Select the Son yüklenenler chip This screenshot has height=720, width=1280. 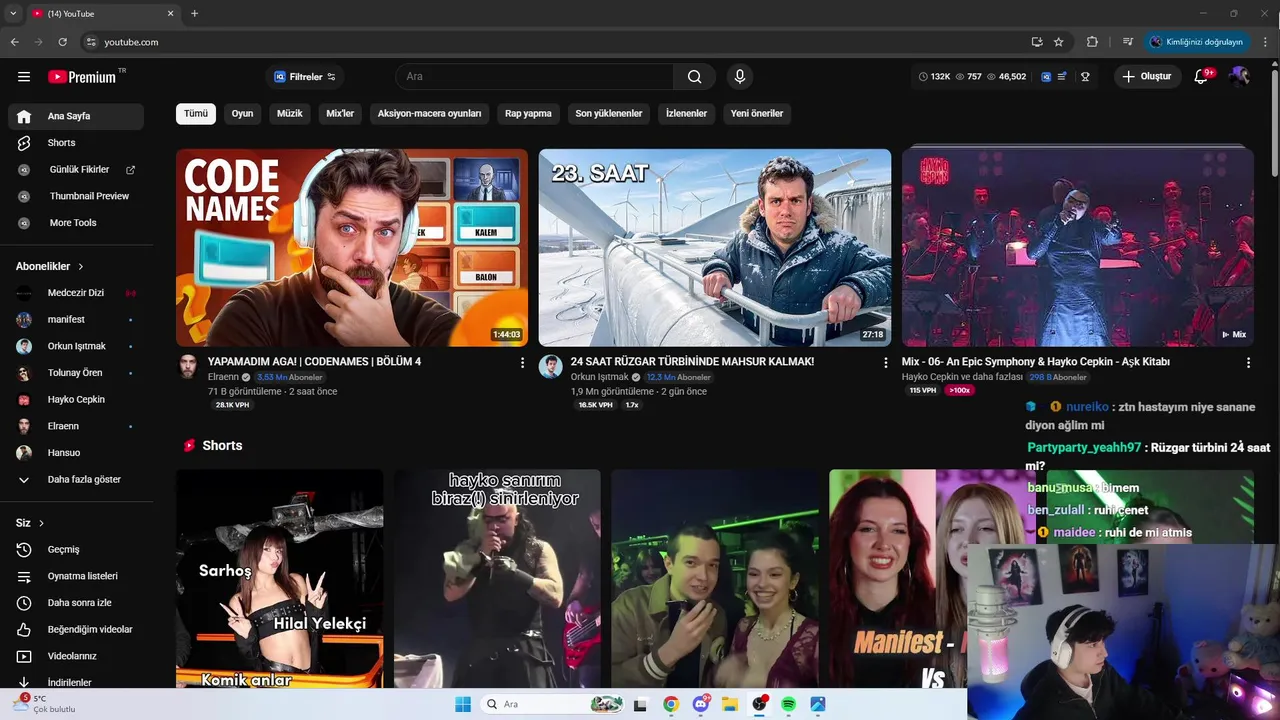tap(609, 114)
